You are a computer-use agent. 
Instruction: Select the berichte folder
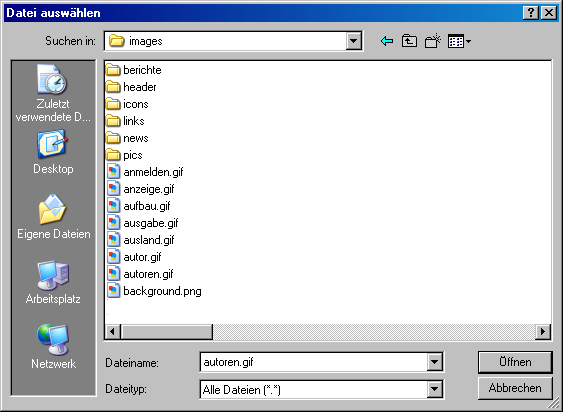pyautogui.click(x=134, y=70)
